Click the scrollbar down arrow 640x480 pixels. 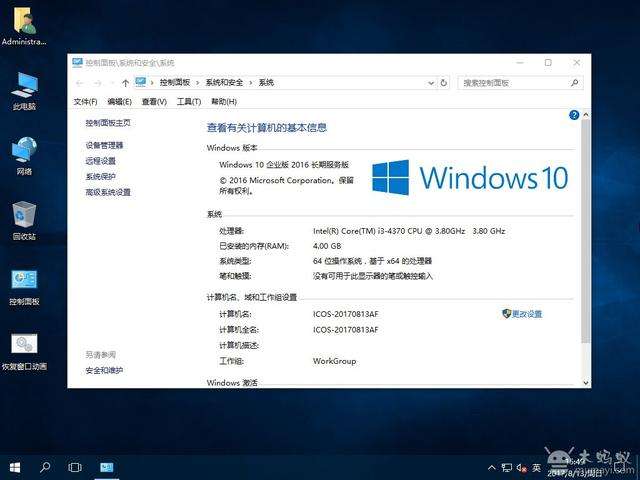click(x=586, y=383)
